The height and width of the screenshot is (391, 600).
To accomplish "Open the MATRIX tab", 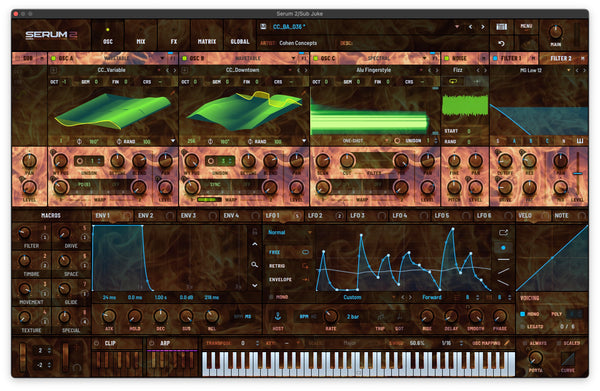I will pos(207,36).
